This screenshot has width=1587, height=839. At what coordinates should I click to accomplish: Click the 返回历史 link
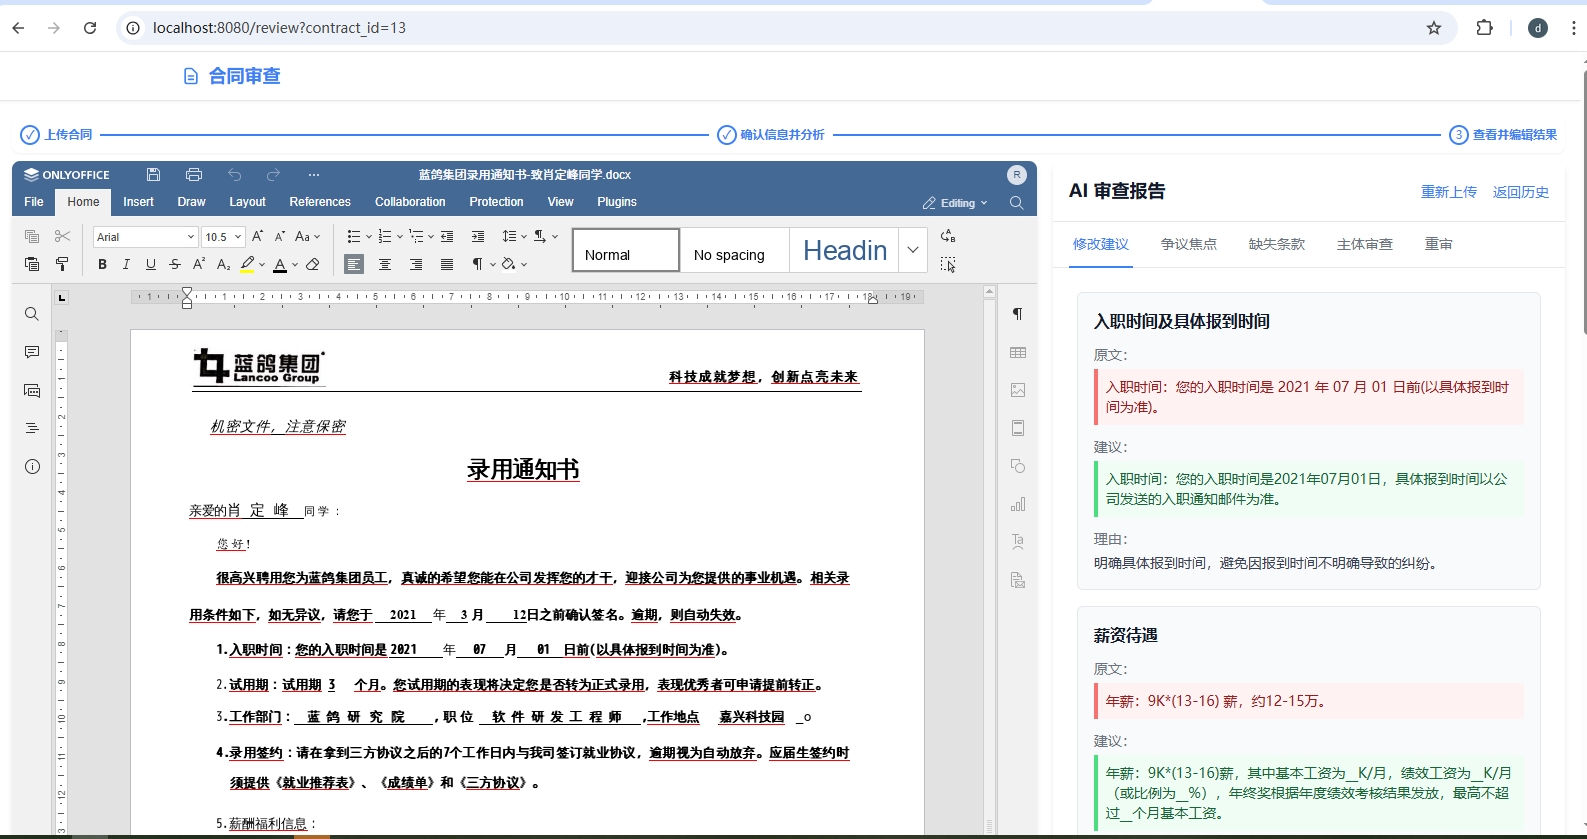click(x=1521, y=192)
